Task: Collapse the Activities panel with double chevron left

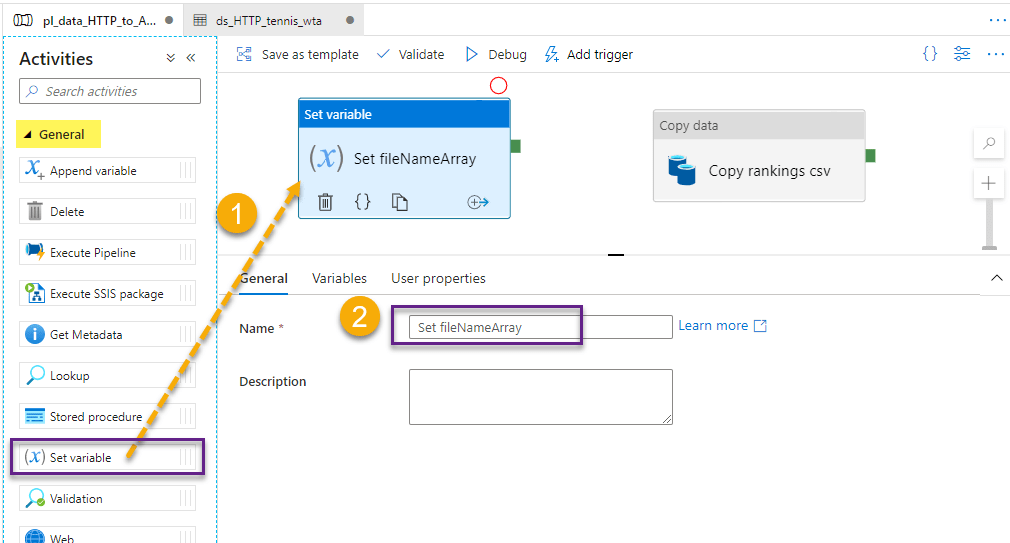Action: tap(191, 58)
